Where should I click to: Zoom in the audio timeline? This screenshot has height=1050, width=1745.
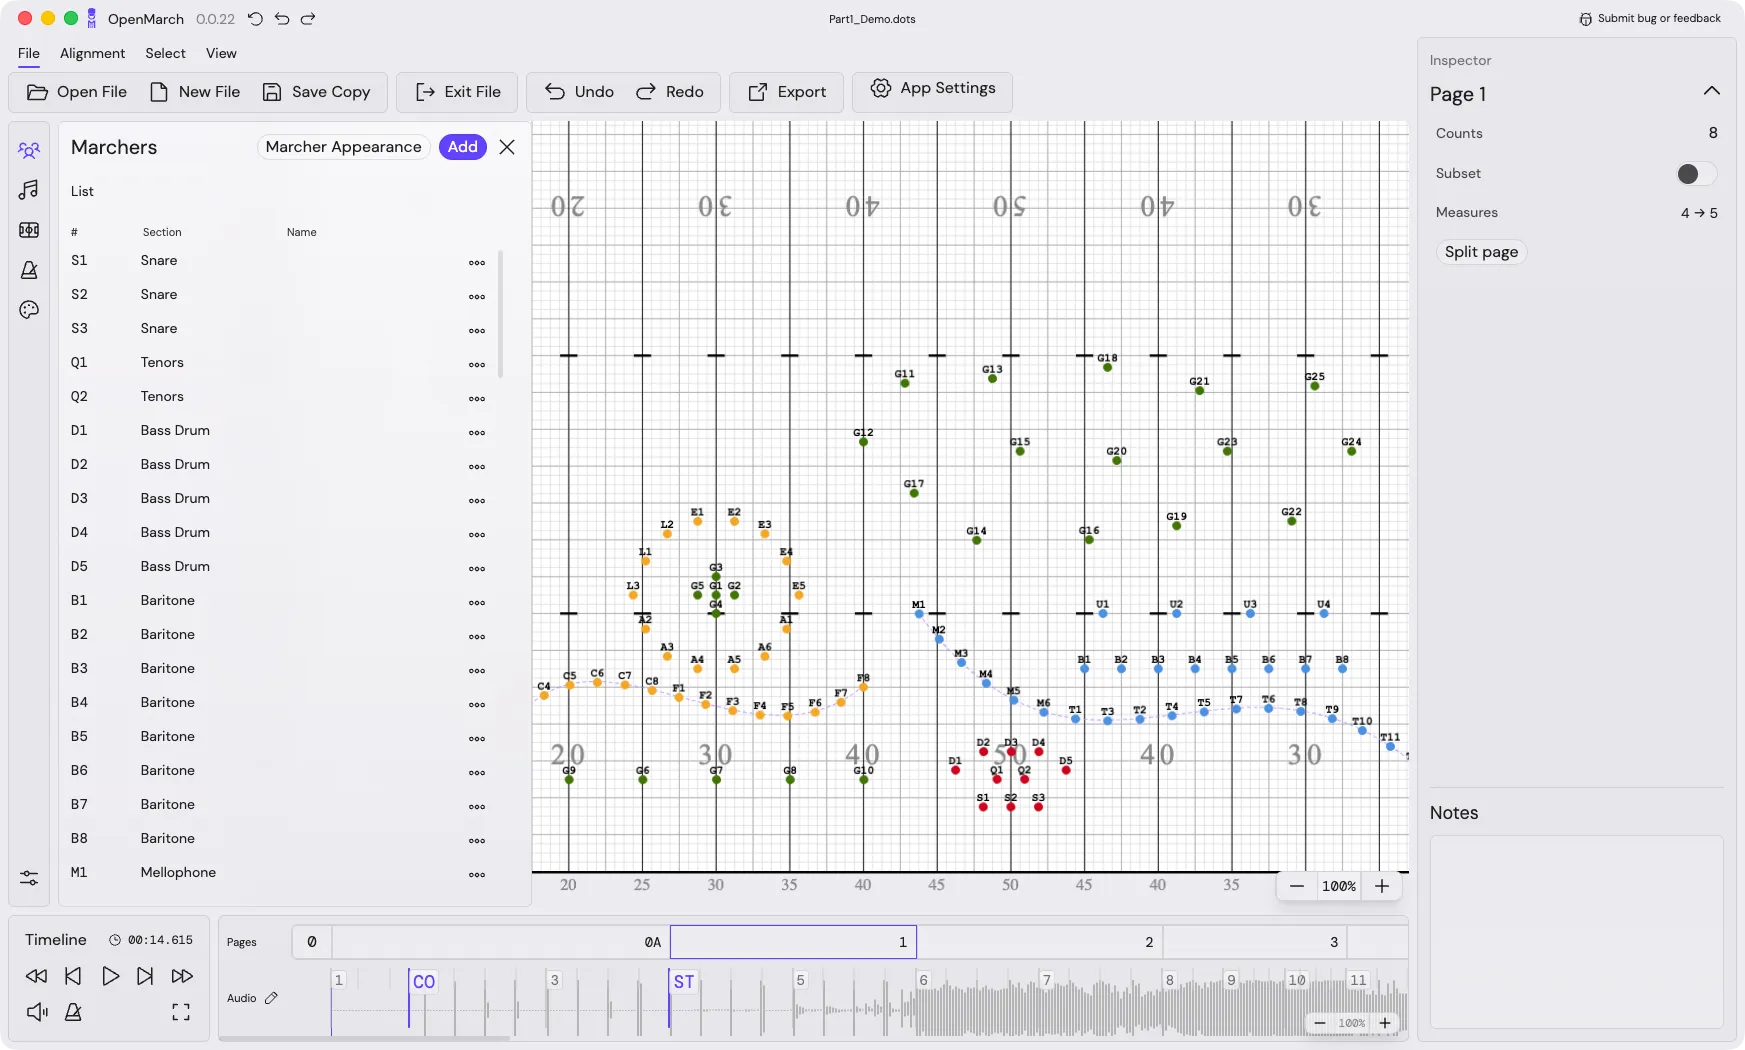1385,1023
